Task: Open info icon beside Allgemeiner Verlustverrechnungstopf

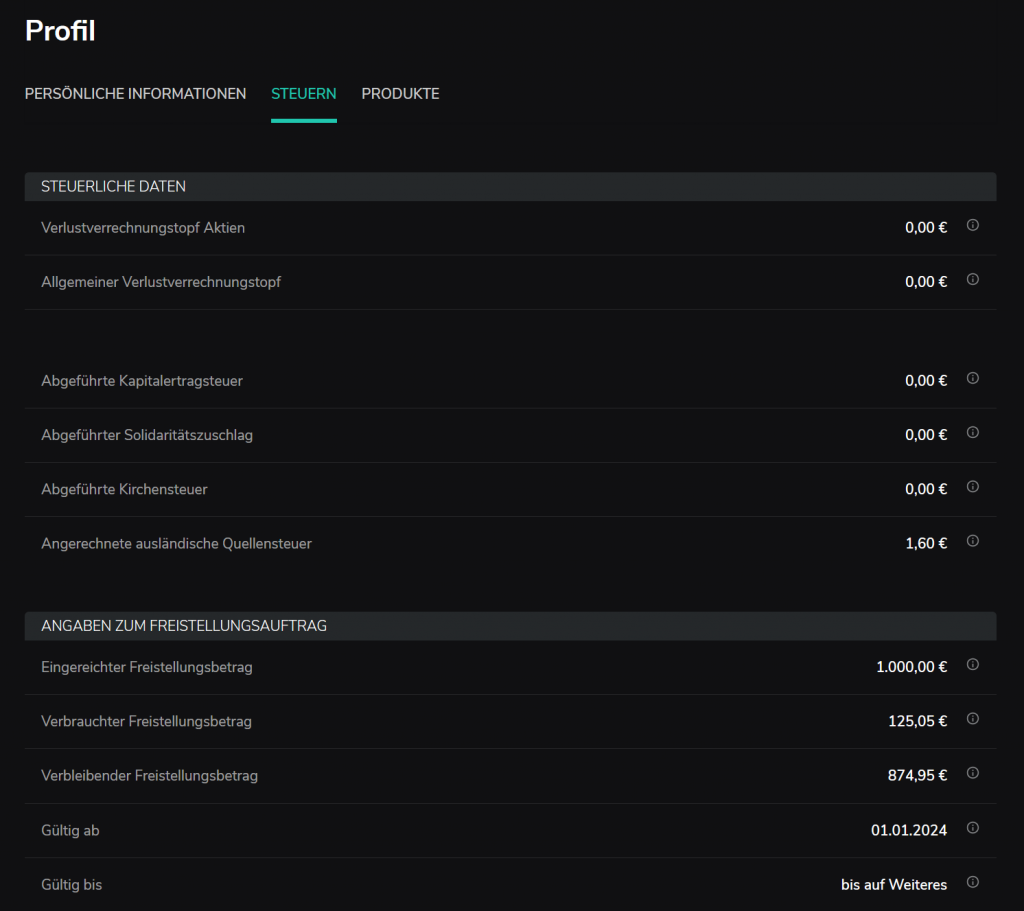Action: [972, 280]
